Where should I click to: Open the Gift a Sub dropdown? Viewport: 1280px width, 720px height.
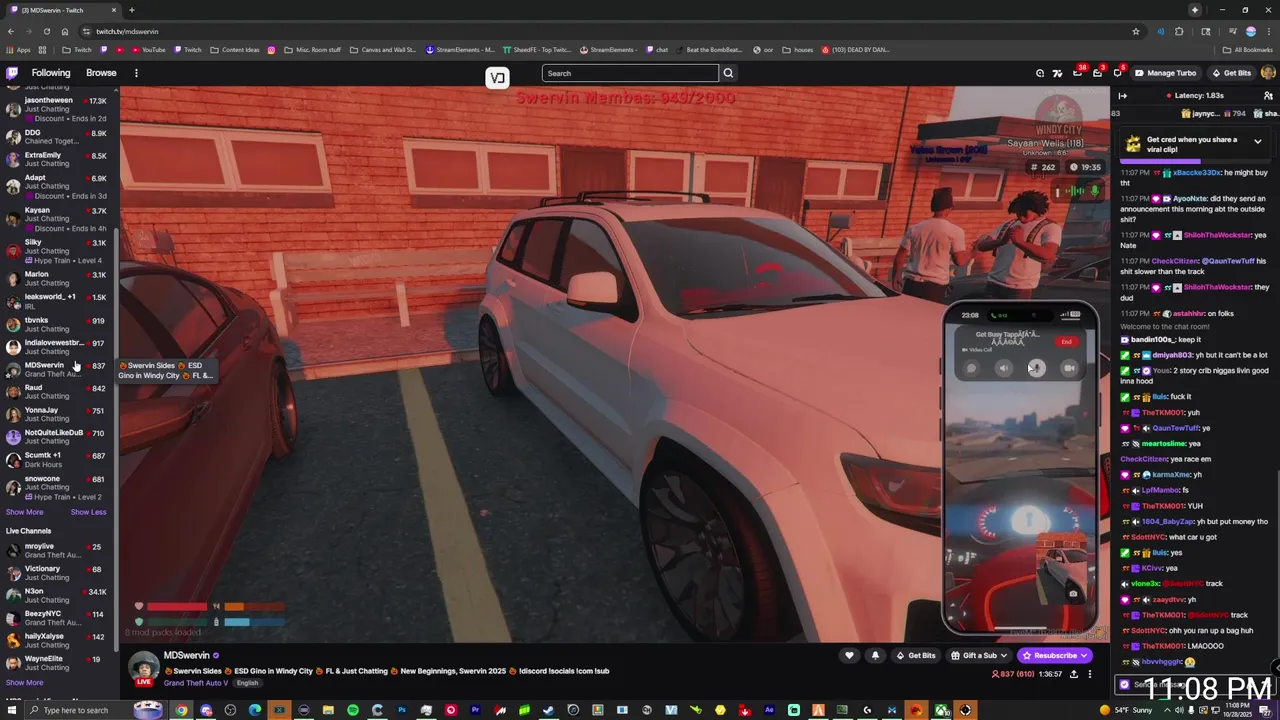[980, 656]
